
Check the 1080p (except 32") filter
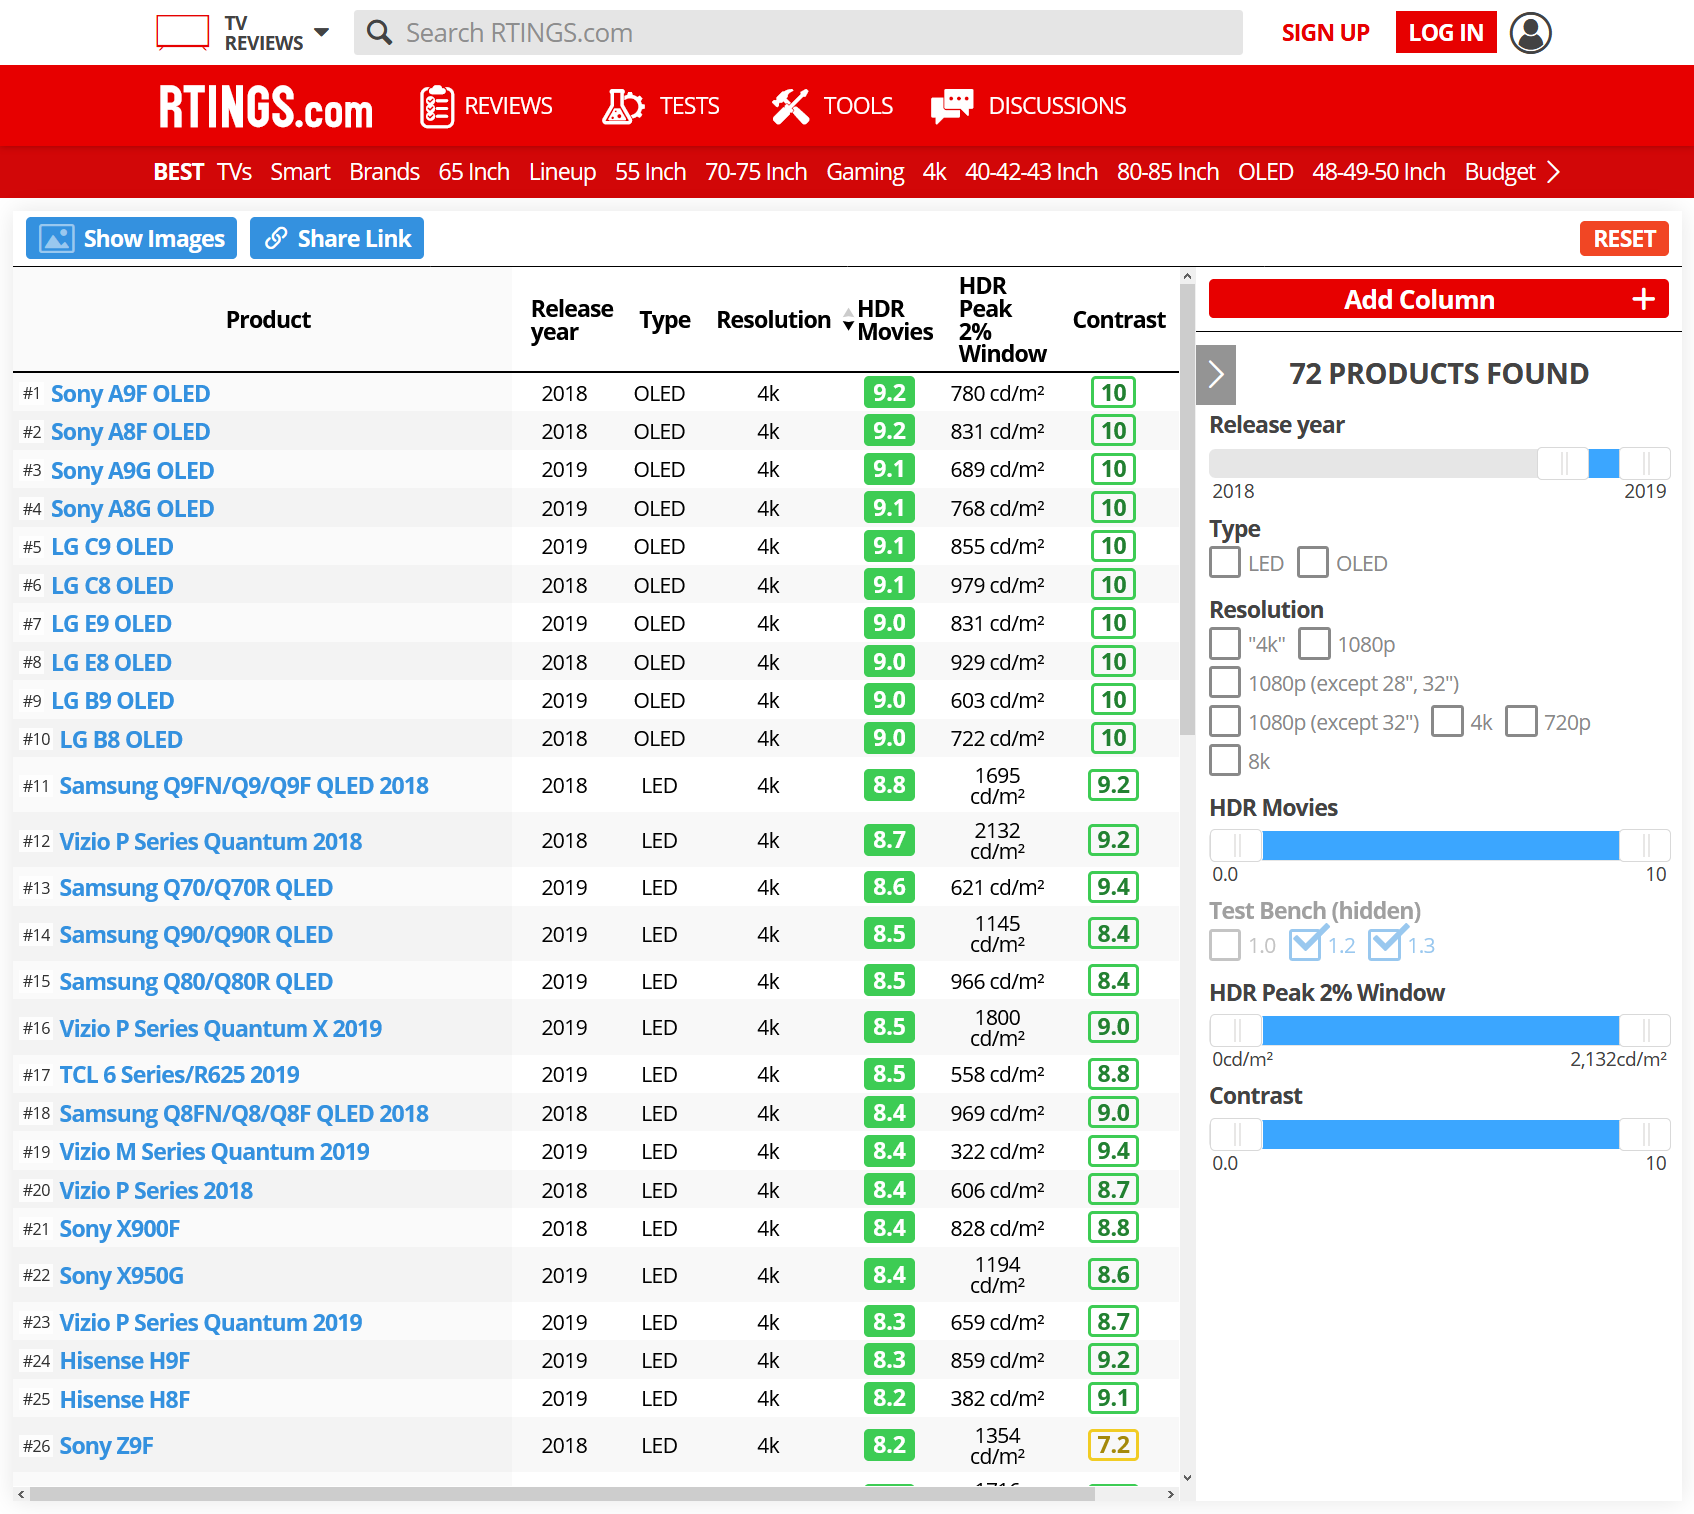coord(1225,722)
